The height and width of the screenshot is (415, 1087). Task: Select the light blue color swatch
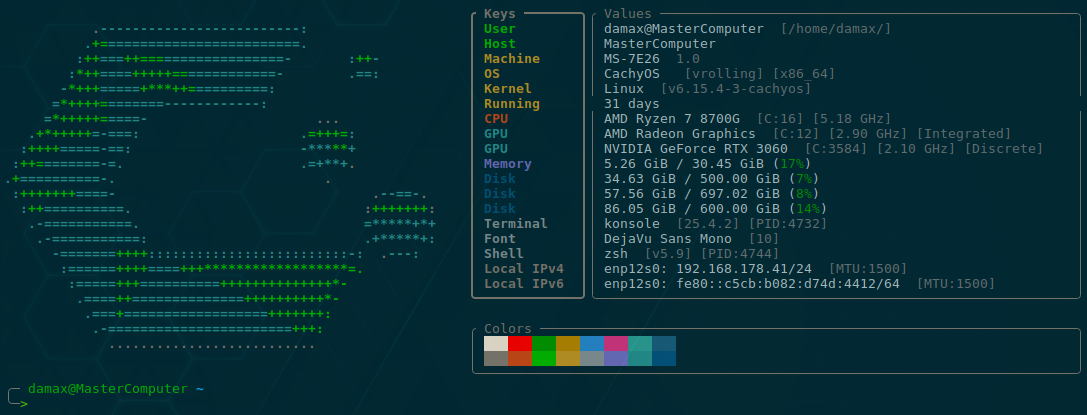click(592, 344)
